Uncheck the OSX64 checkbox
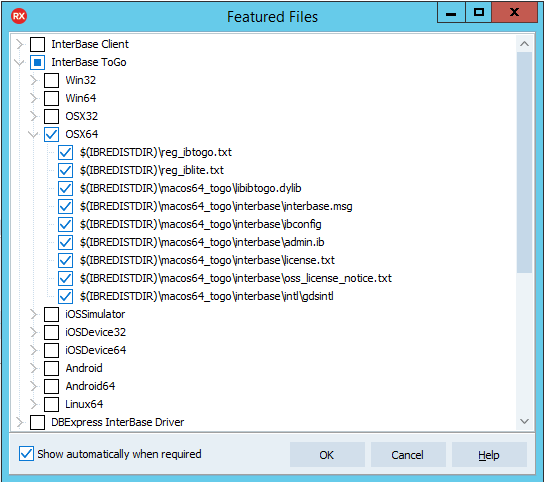Image resolution: width=544 pixels, height=482 pixels. coord(51,134)
